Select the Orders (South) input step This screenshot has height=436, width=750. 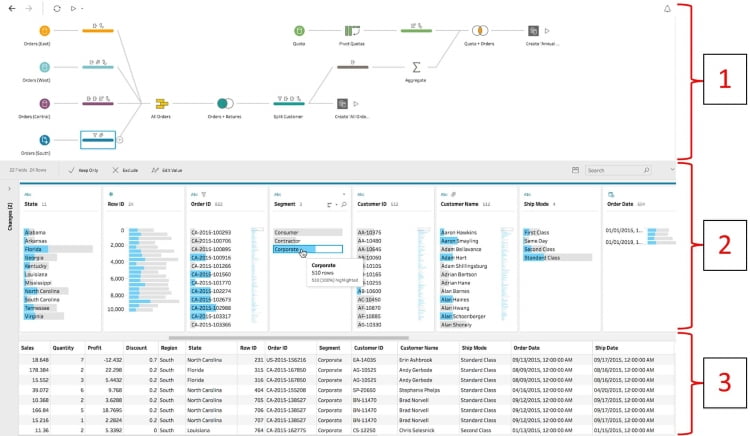[44, 140]
